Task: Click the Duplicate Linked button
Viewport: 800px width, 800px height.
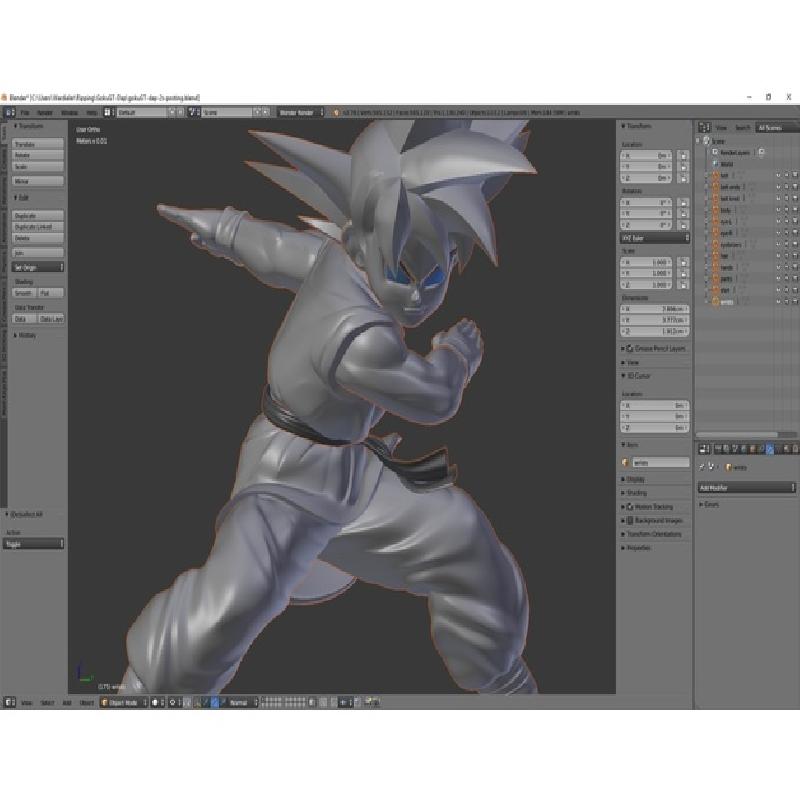Action: click(x=38, y=227)
